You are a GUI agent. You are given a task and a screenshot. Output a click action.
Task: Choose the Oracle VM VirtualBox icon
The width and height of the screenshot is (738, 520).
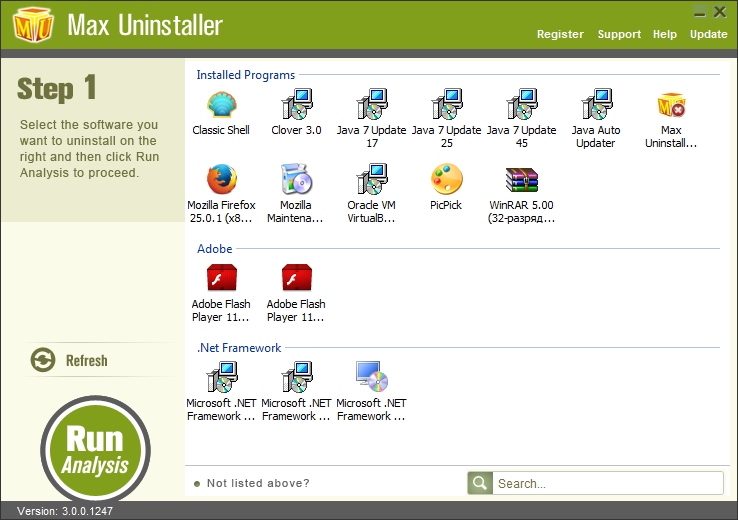371,180
